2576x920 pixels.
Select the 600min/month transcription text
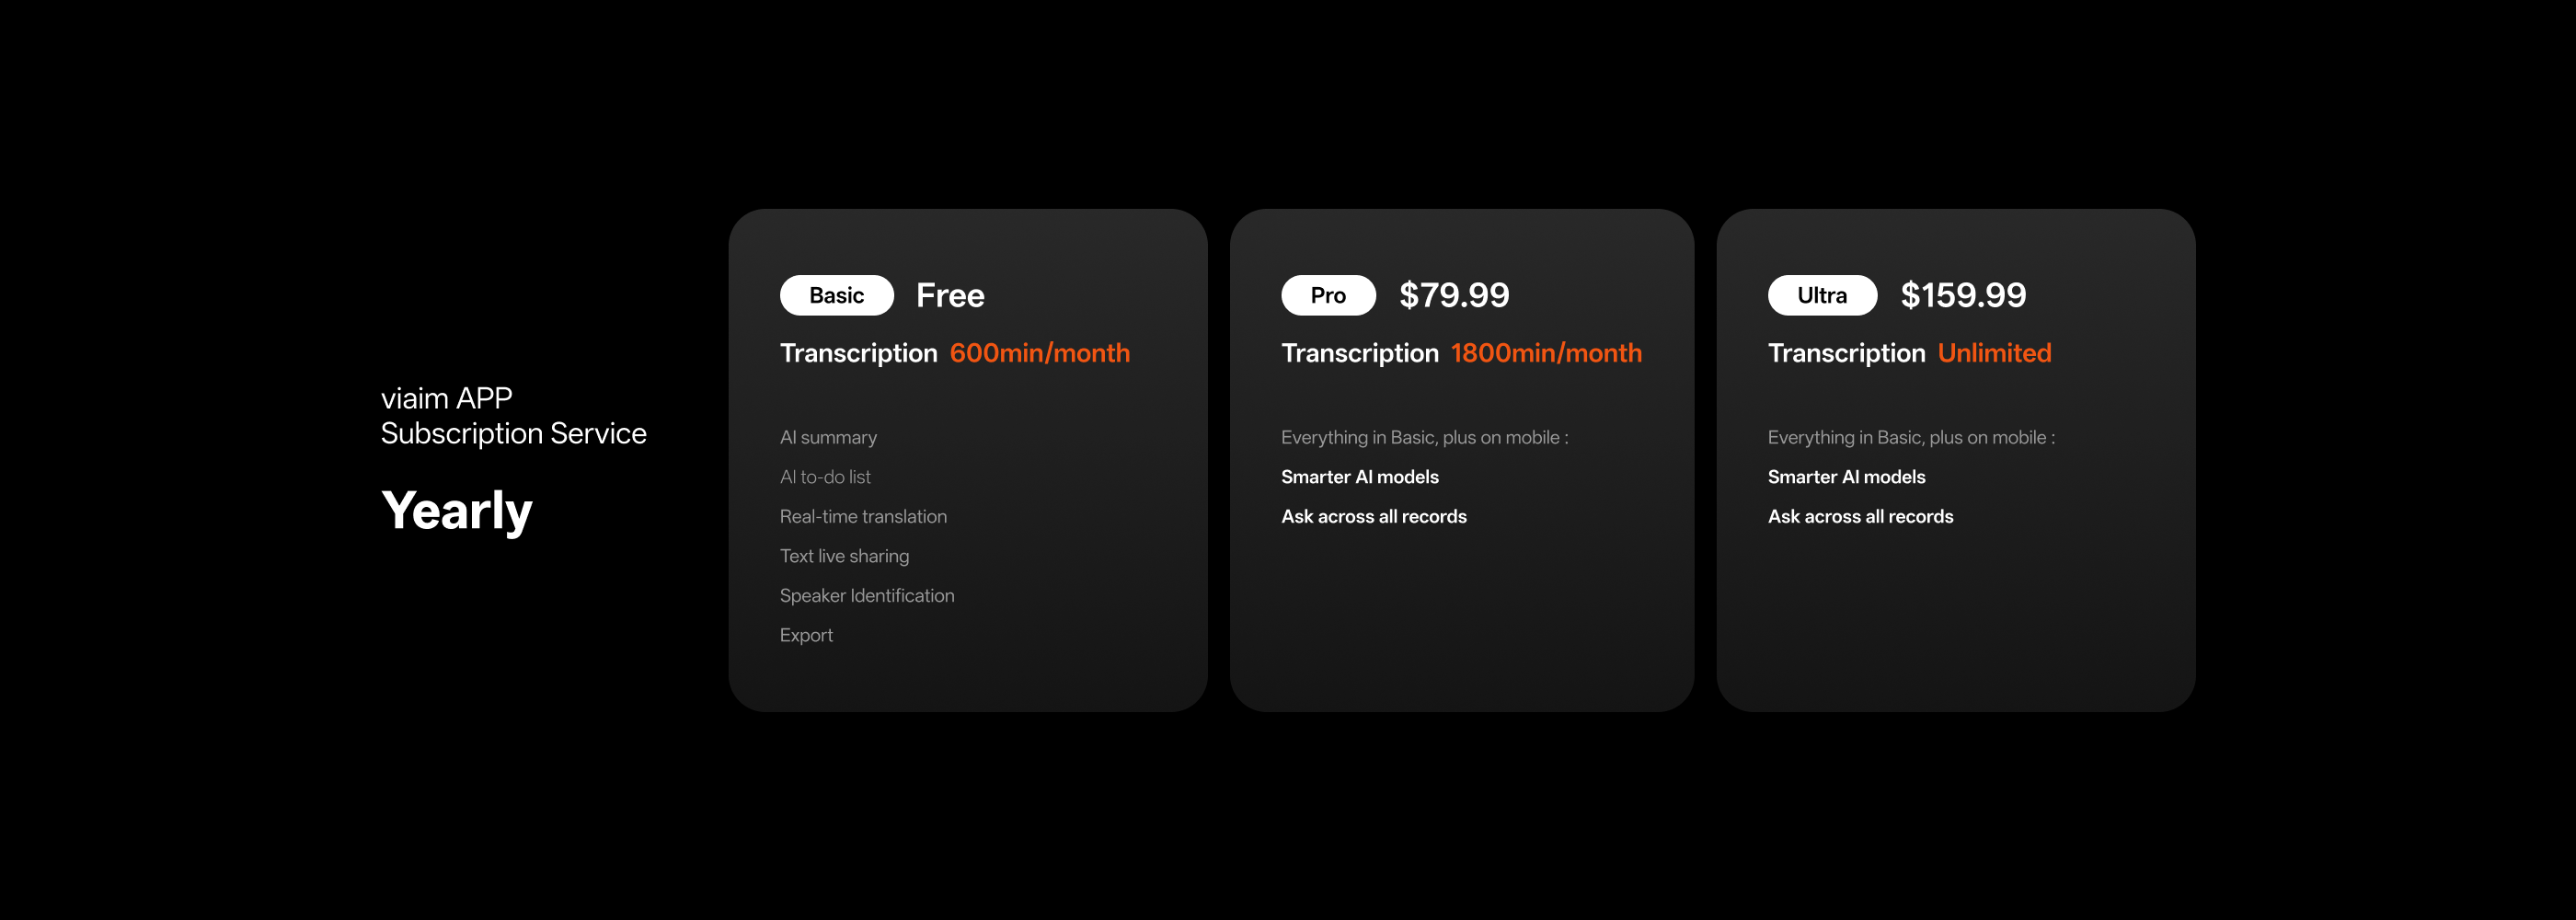pyautogui.click(x=1039, y=353)
